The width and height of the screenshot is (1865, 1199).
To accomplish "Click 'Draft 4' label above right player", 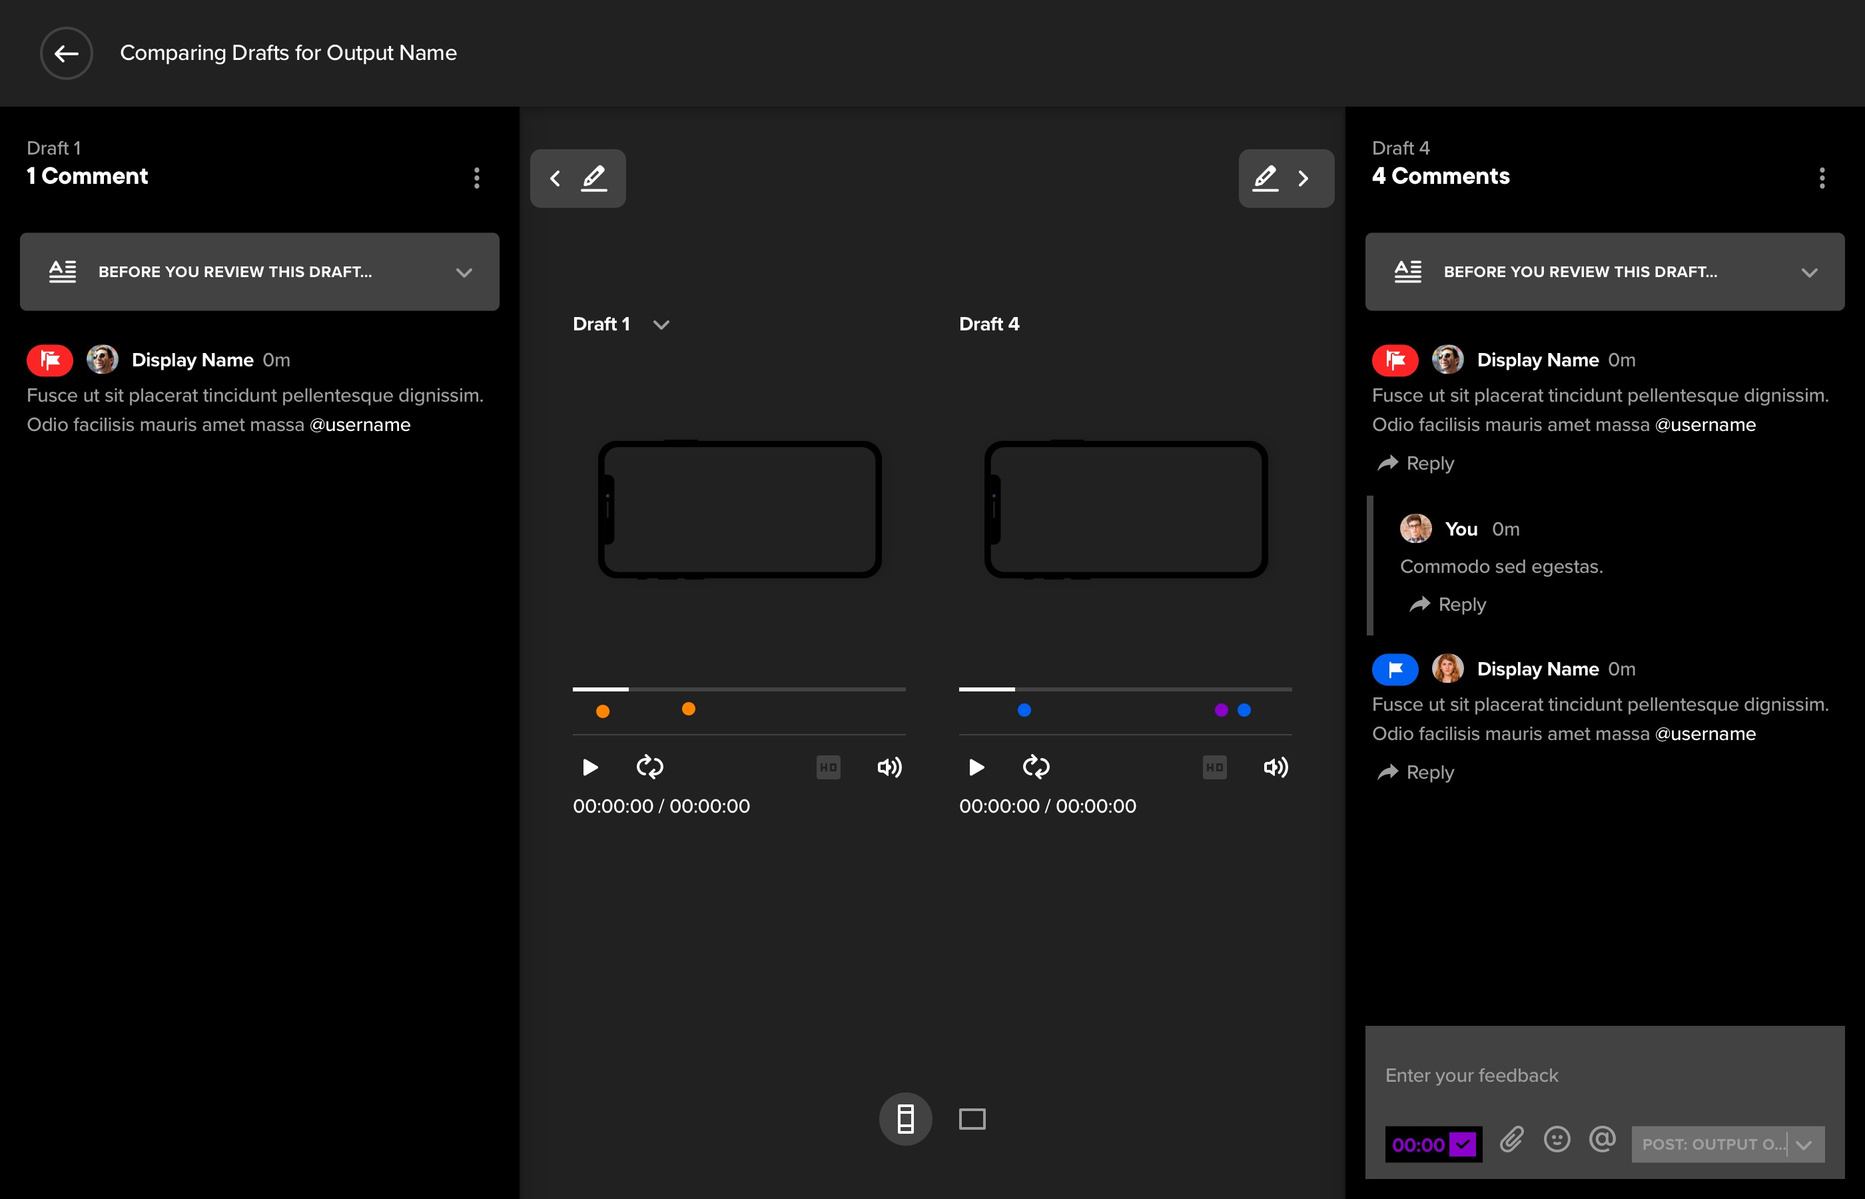I will [x=989, y=324].
